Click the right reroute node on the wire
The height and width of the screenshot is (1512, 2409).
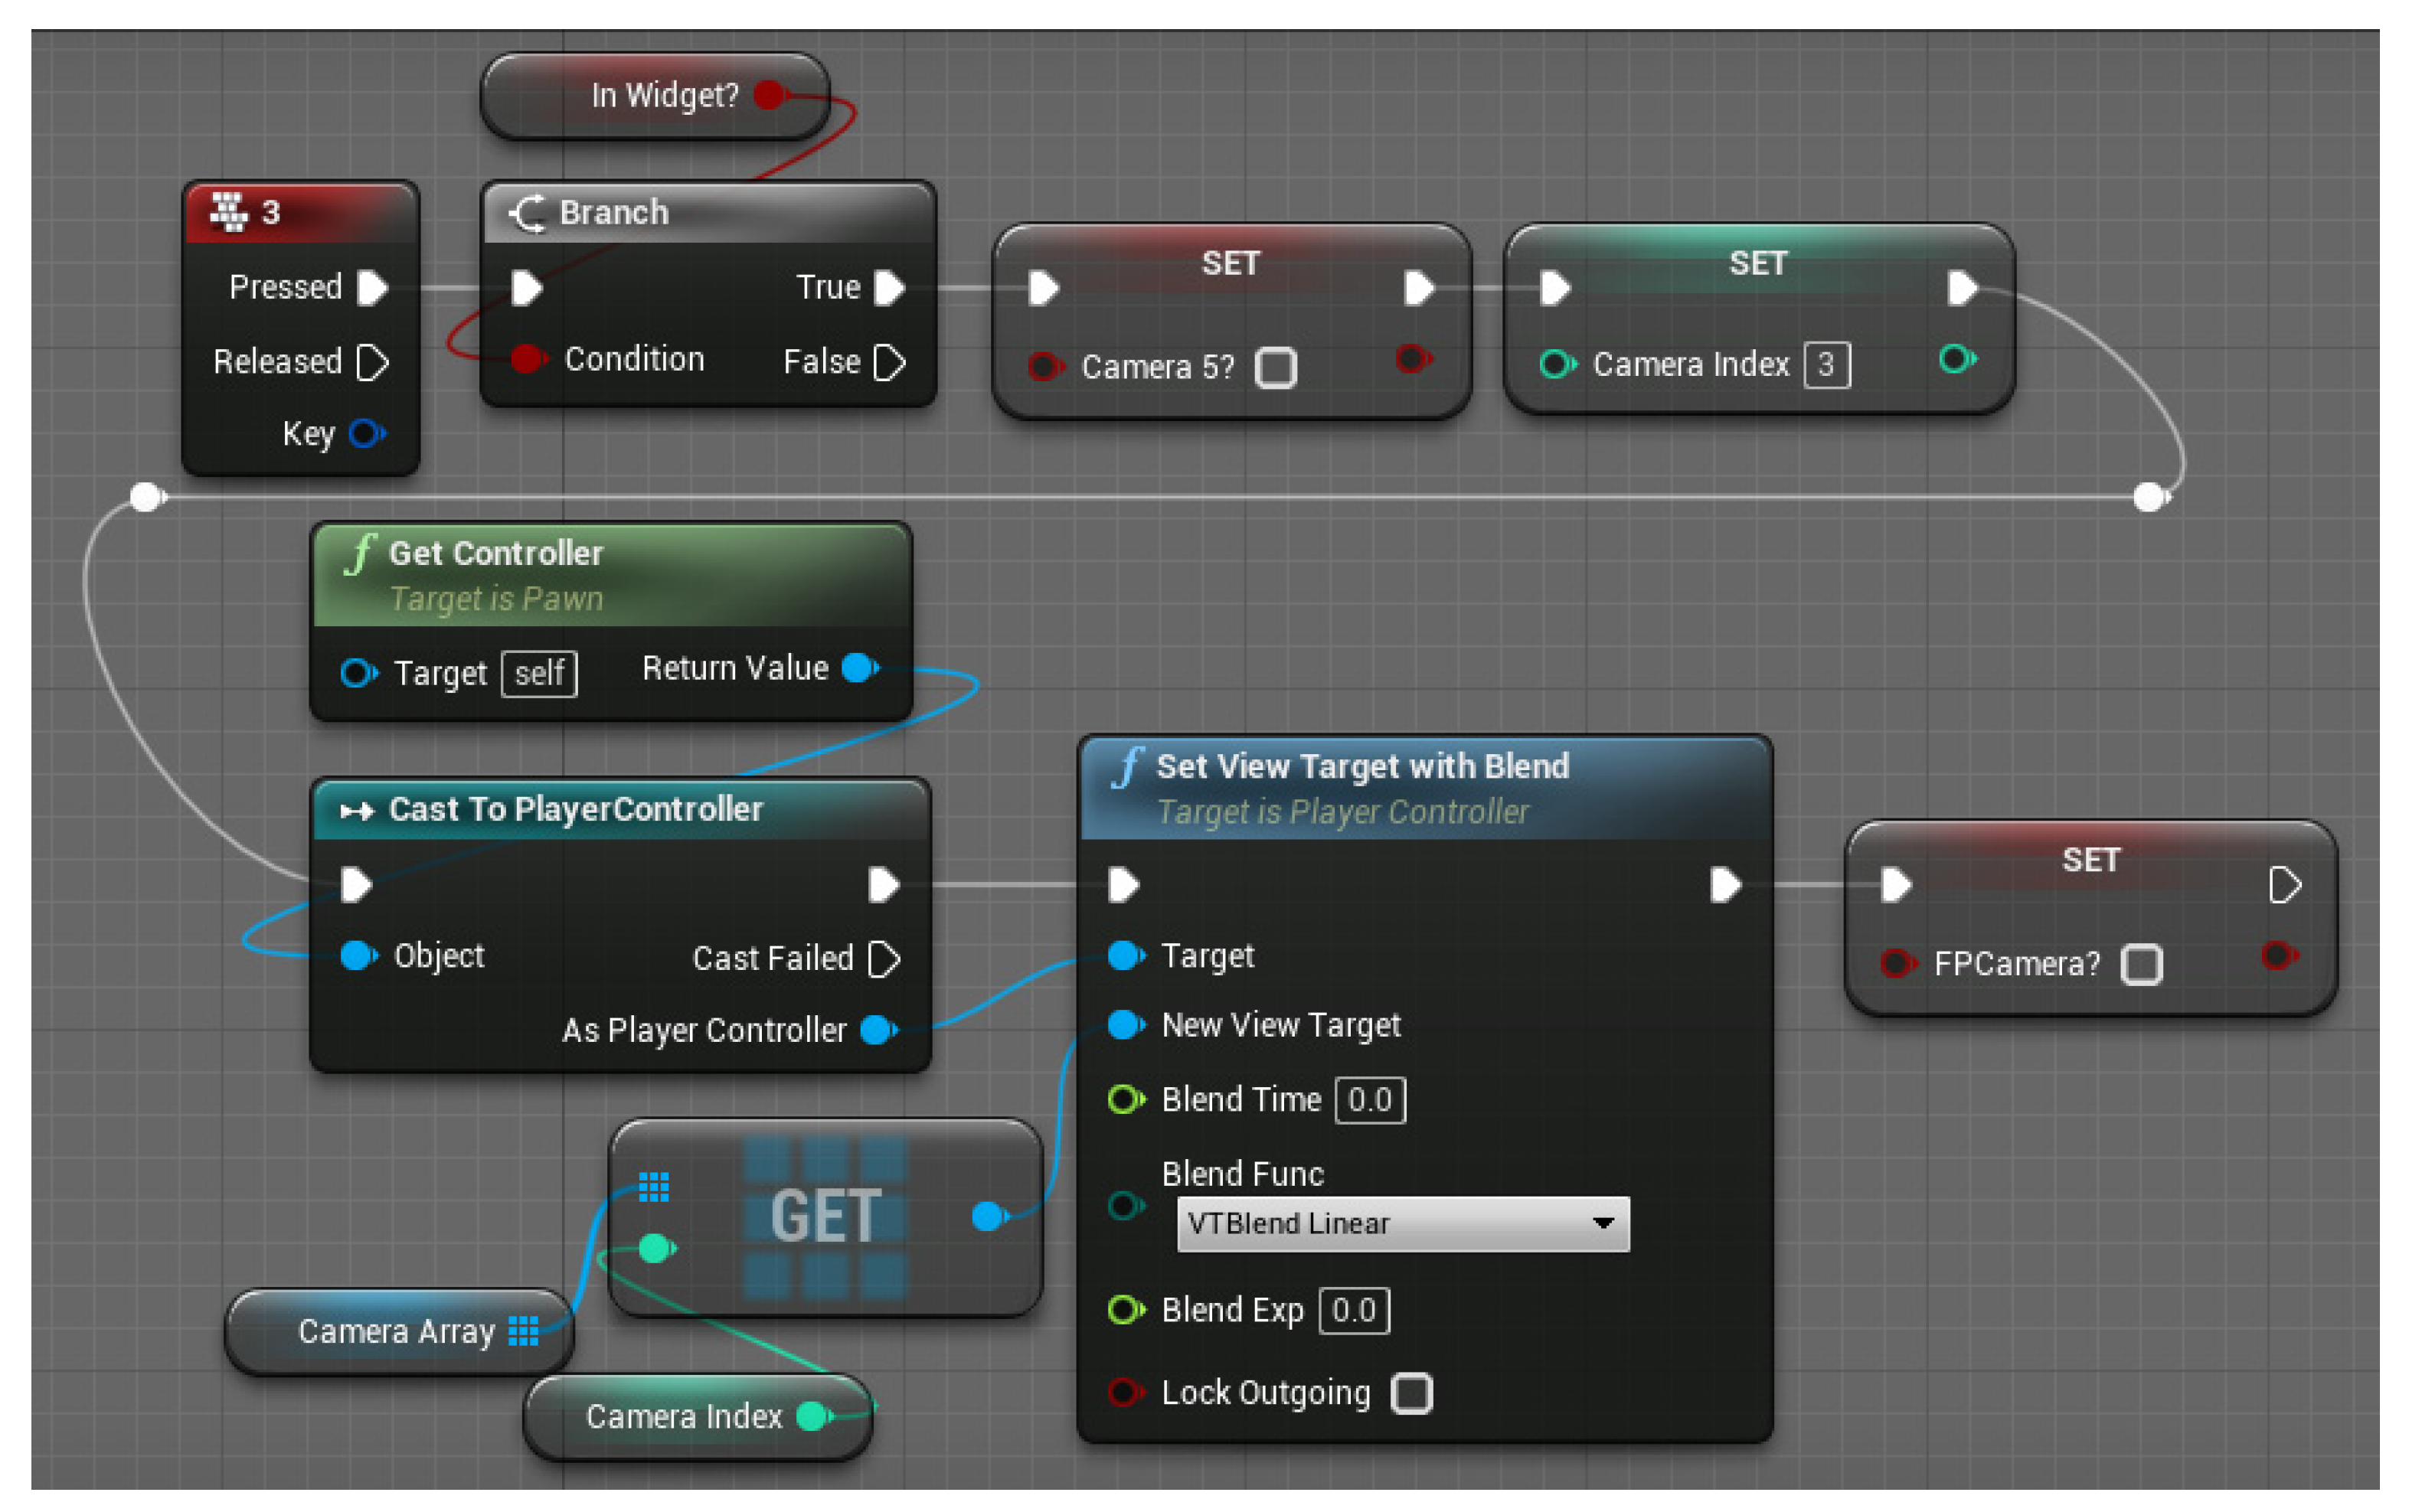click(x=2148, y=497)
